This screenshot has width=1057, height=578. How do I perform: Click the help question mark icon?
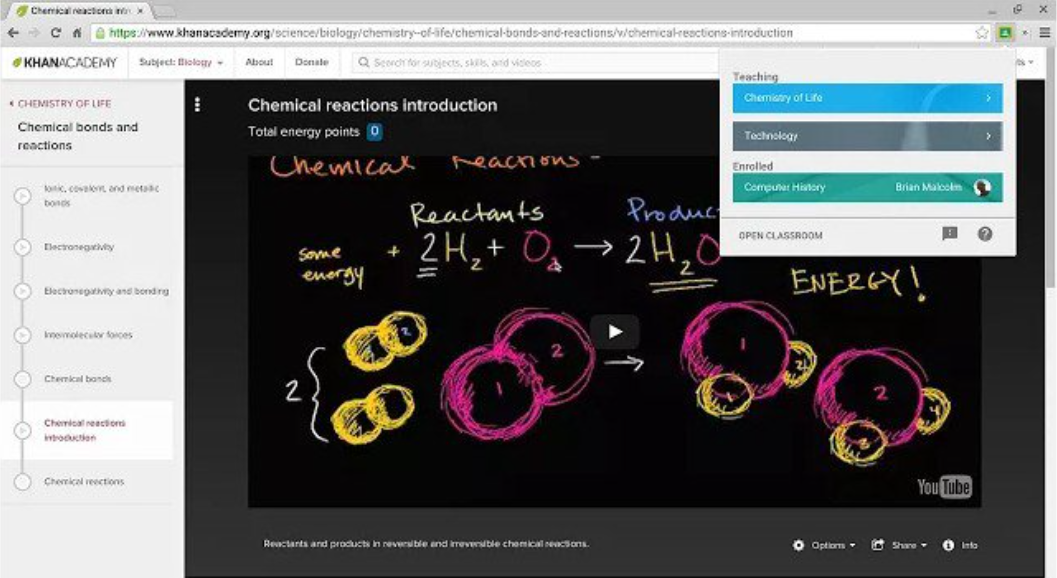pyautogui.click(x=985, y=234)
